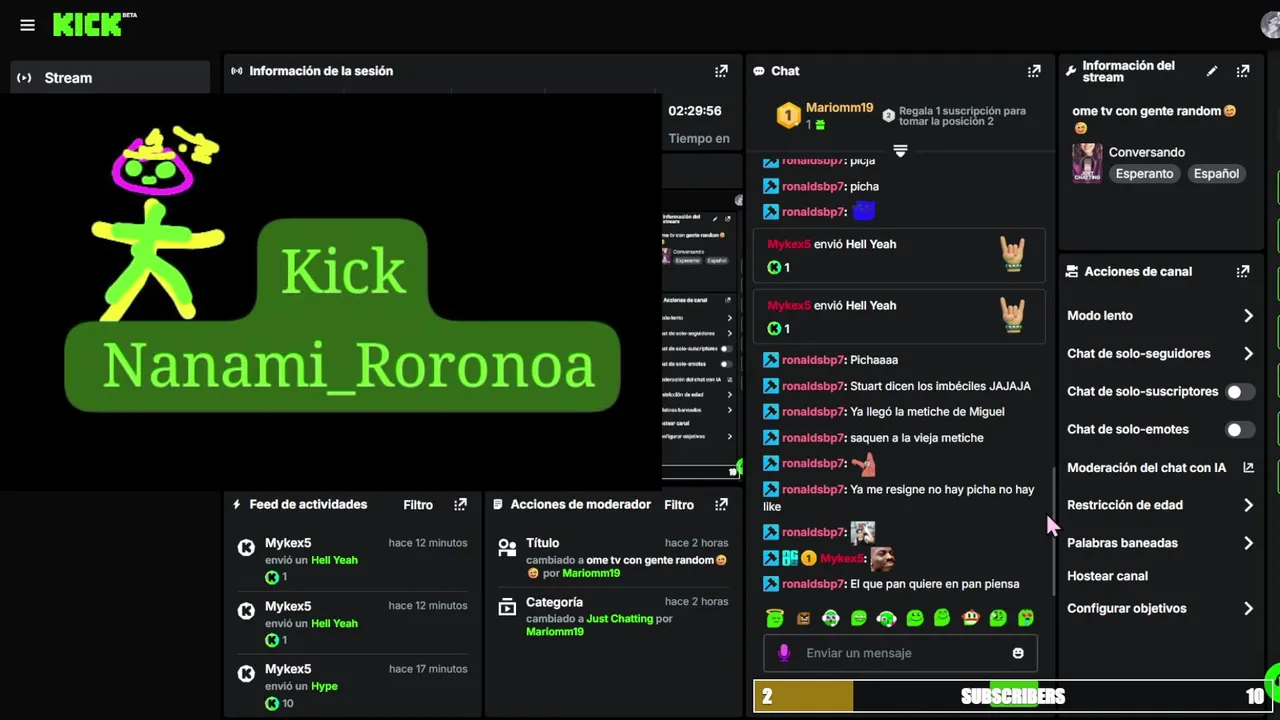1280x720 pixels.
Task: Expand the Palabras baneadas options
Action: (1248, 543)
